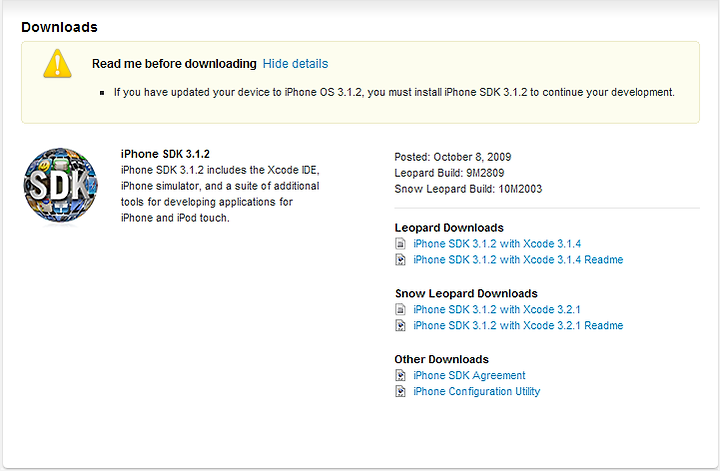
Task: Download iPhone SDK 3.1.2 with Xcode 3.2.1
Action: pyautogui.click(x=497, y=309)
